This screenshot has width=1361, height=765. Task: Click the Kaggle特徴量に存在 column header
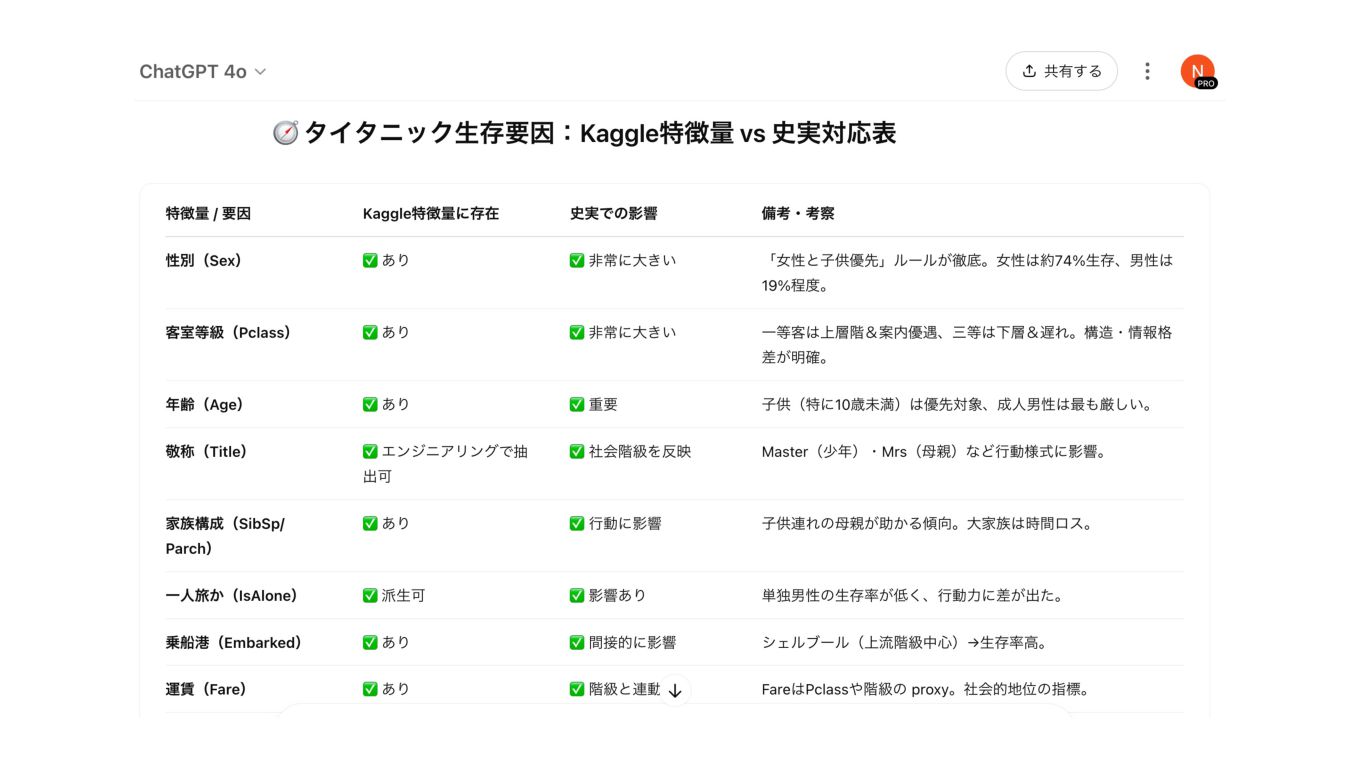point(430,213)
